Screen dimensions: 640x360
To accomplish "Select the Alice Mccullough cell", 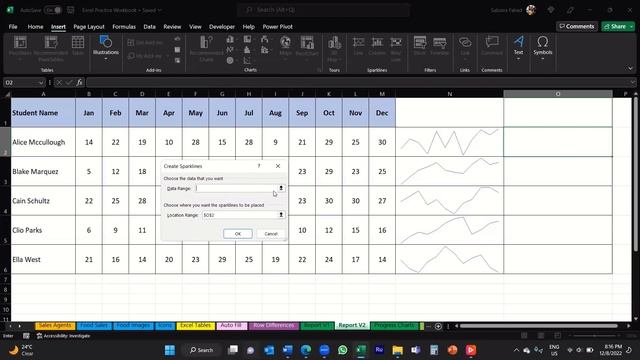I will (x=43, y=142).
